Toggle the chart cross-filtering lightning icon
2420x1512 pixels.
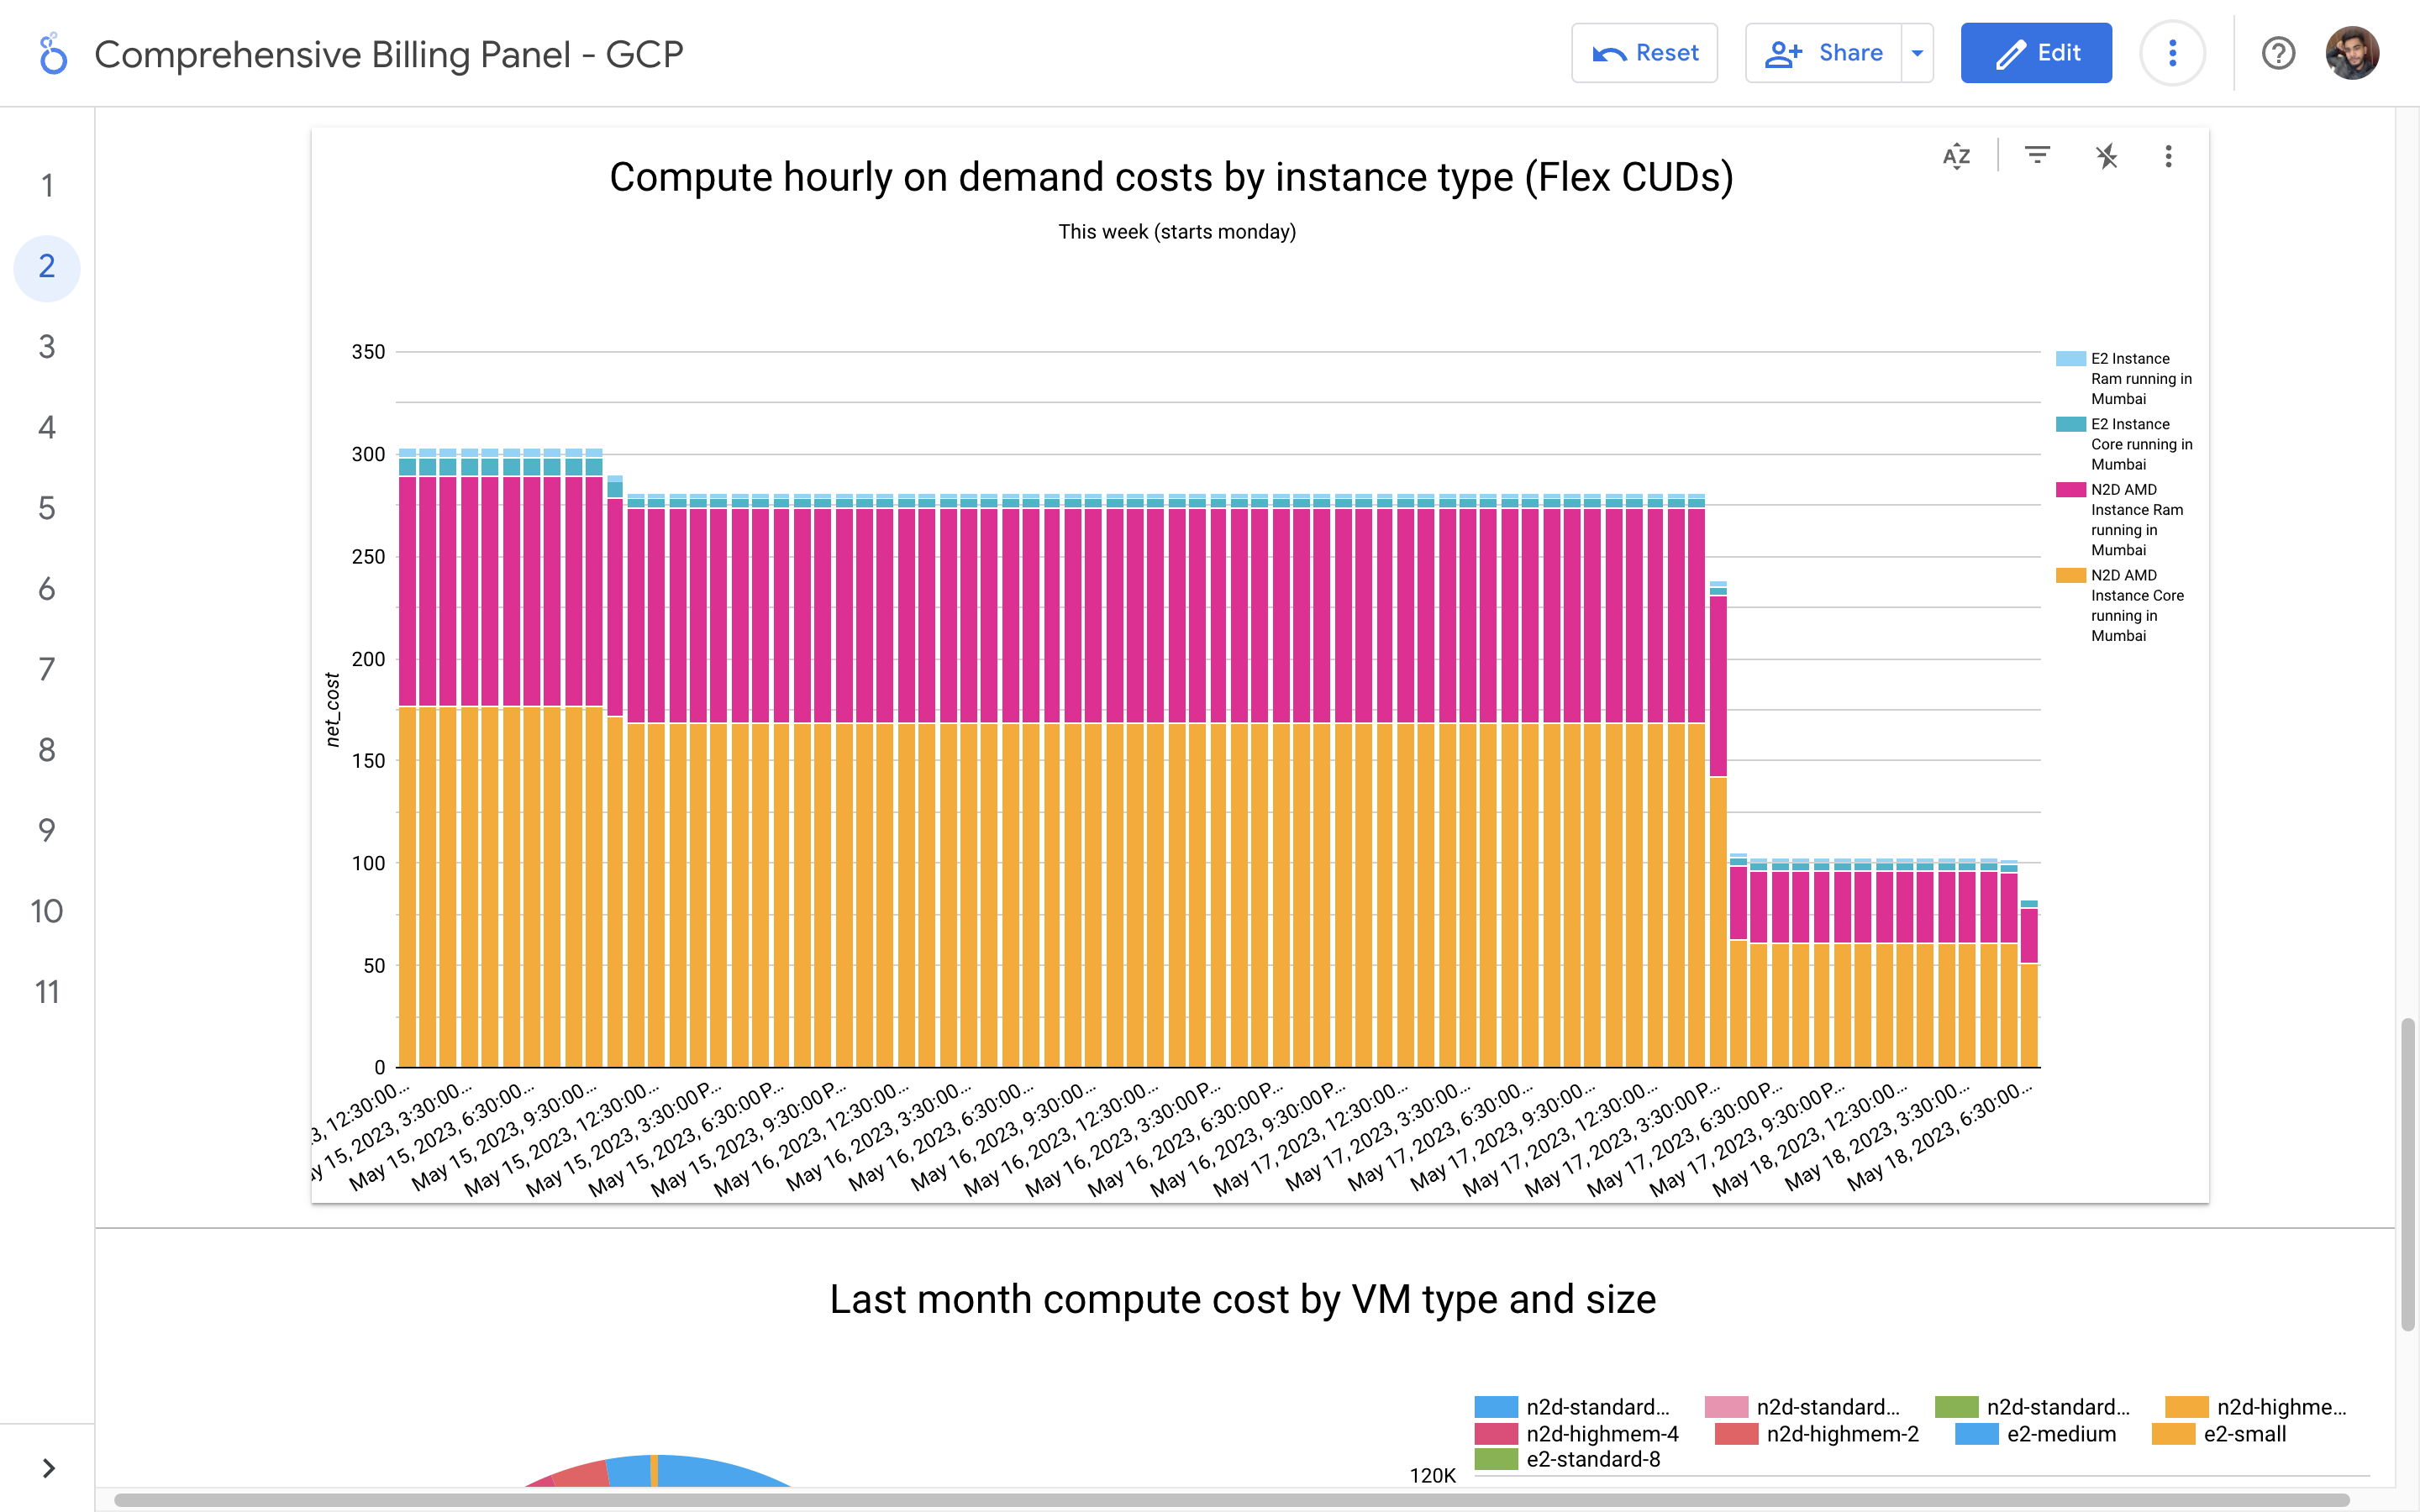tap(2106, 156)
